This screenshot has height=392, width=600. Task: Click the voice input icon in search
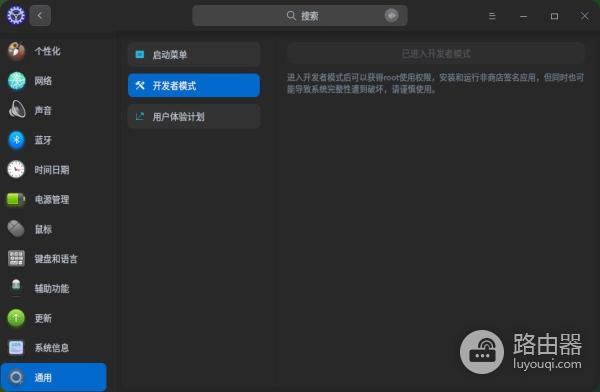tap(391, 16)
